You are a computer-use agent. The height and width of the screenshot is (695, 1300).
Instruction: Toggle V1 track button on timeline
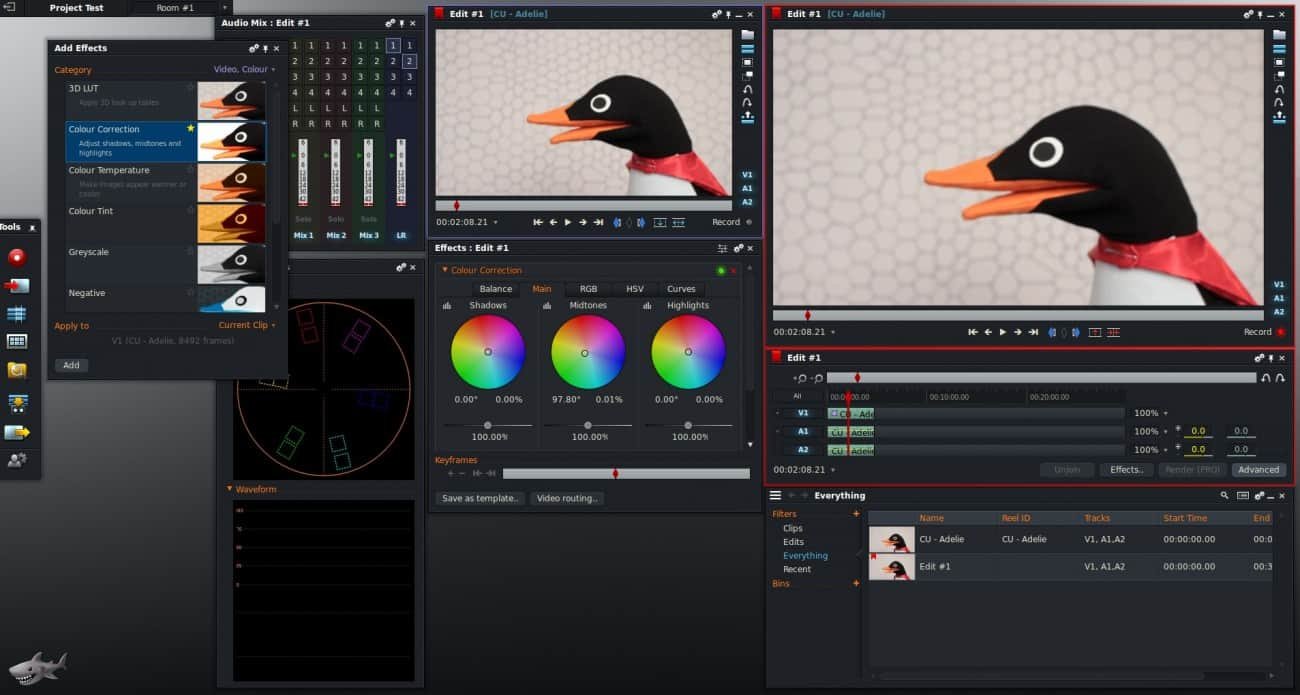[x=803, y=413]
